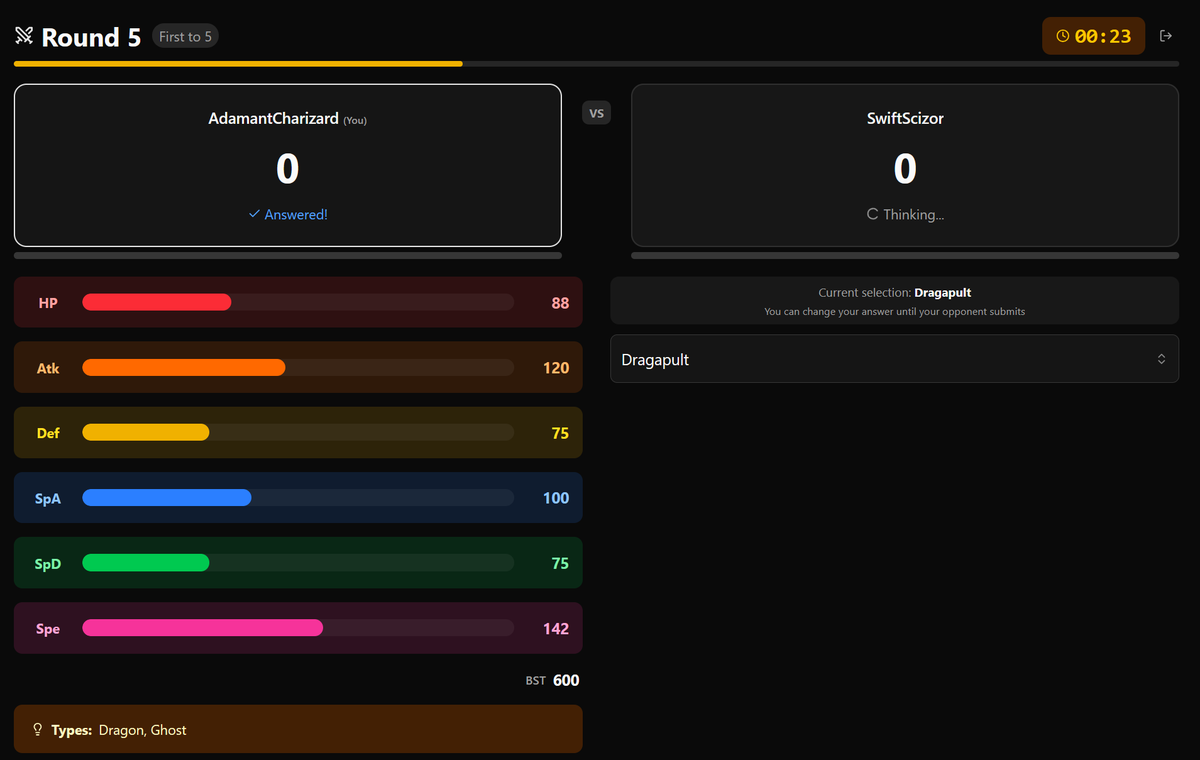Click the Current selection: Dragapult text
The height and width of the screenshot is (760, 1200).
[x=894, y=293]
